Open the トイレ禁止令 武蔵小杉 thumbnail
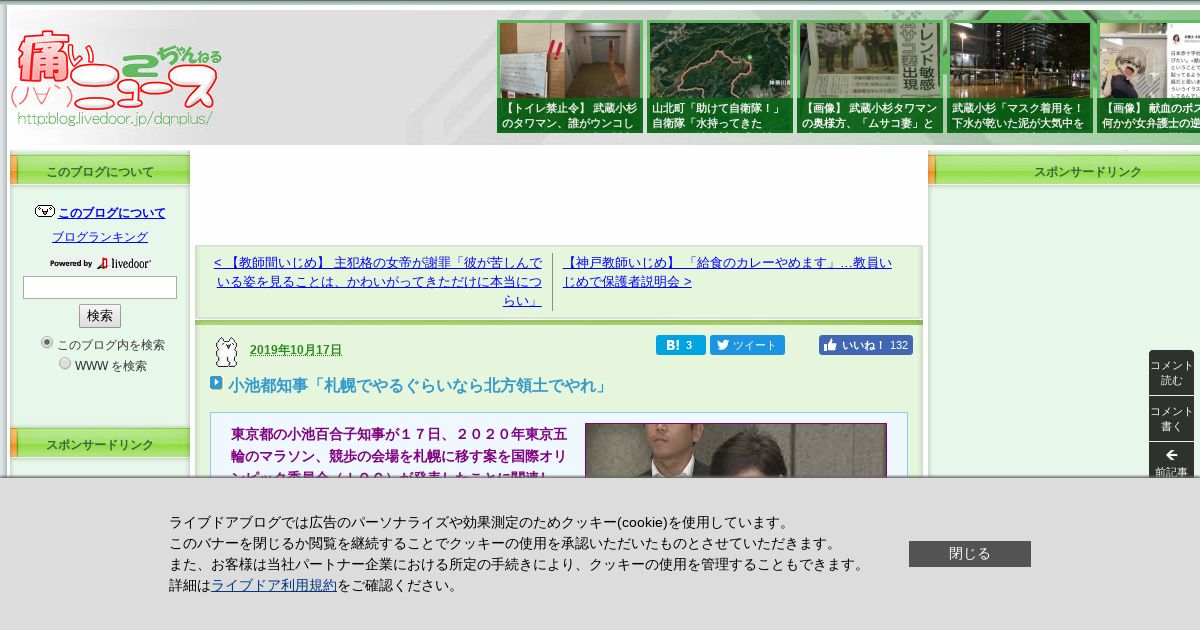This screenshot has height=630, width=1200. [x=570, y=77]
